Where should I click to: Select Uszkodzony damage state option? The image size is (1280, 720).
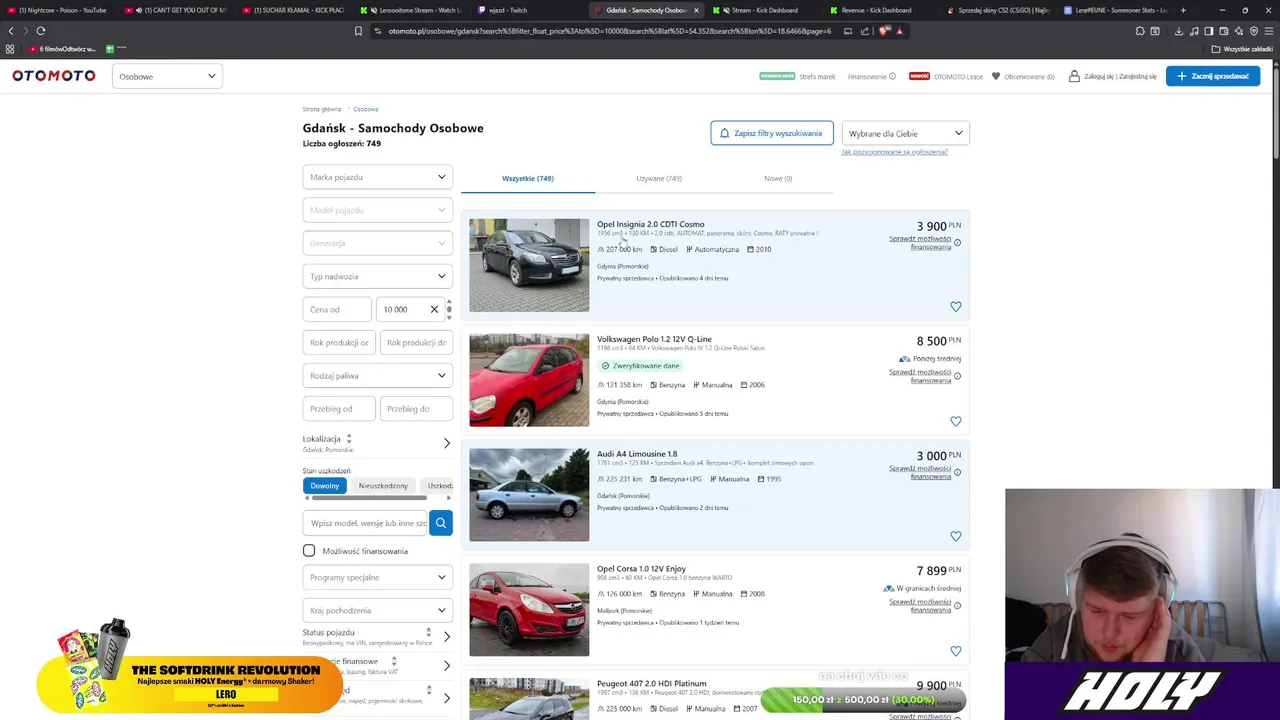pyautogui.click(x=438, y=486)
